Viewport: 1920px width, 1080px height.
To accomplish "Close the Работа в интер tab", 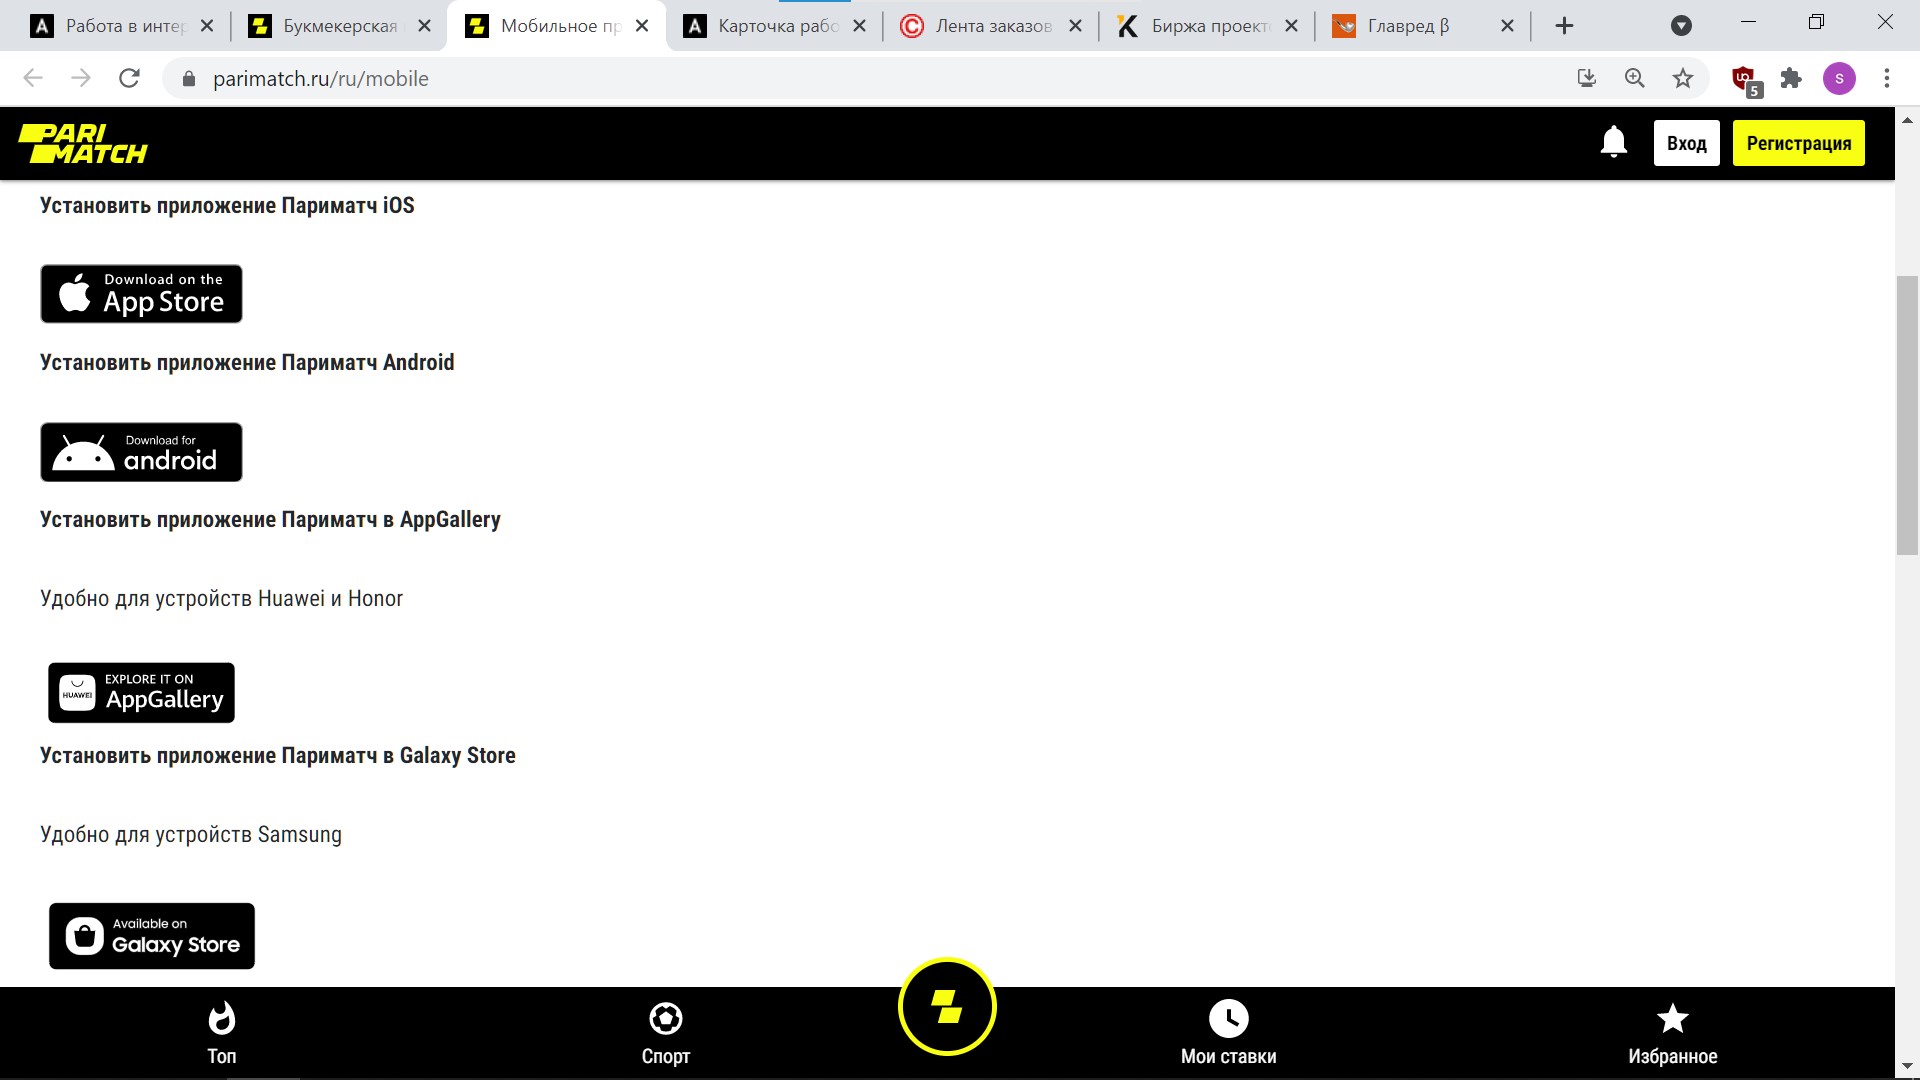I will pyautogui.click(x=207, y=26).
